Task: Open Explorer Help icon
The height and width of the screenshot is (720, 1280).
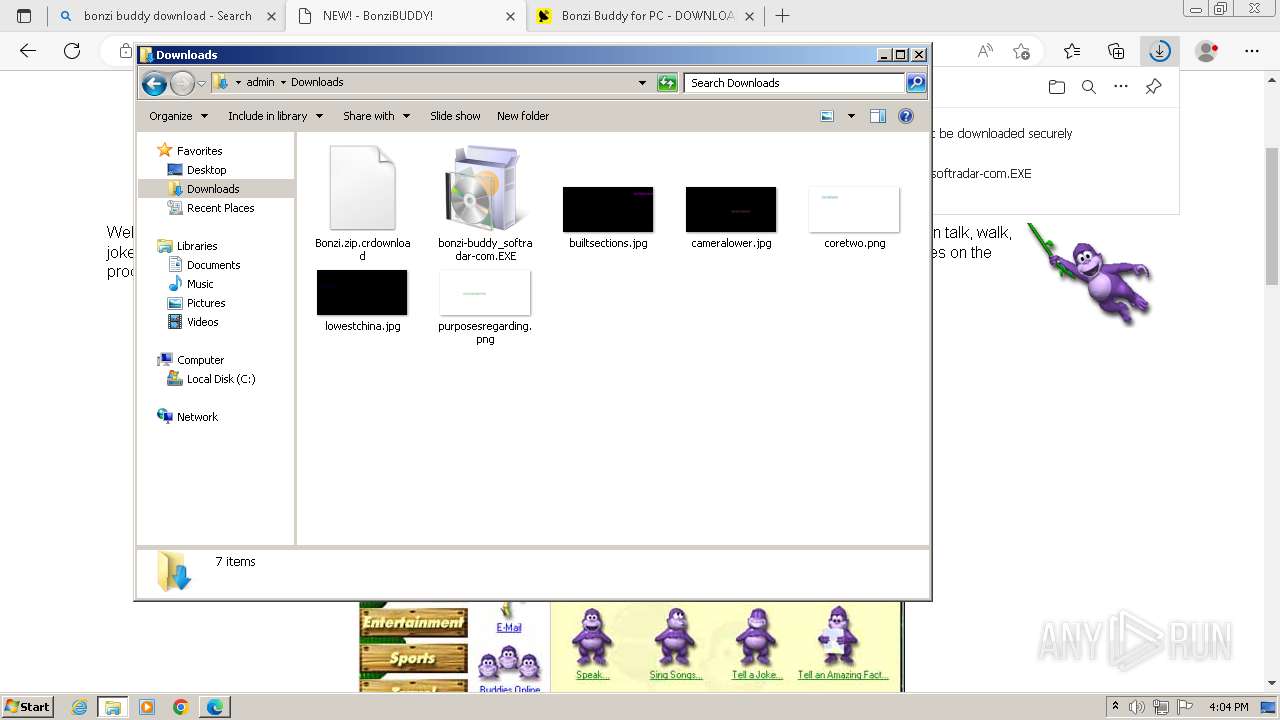Action: click(x=906, y=116)
